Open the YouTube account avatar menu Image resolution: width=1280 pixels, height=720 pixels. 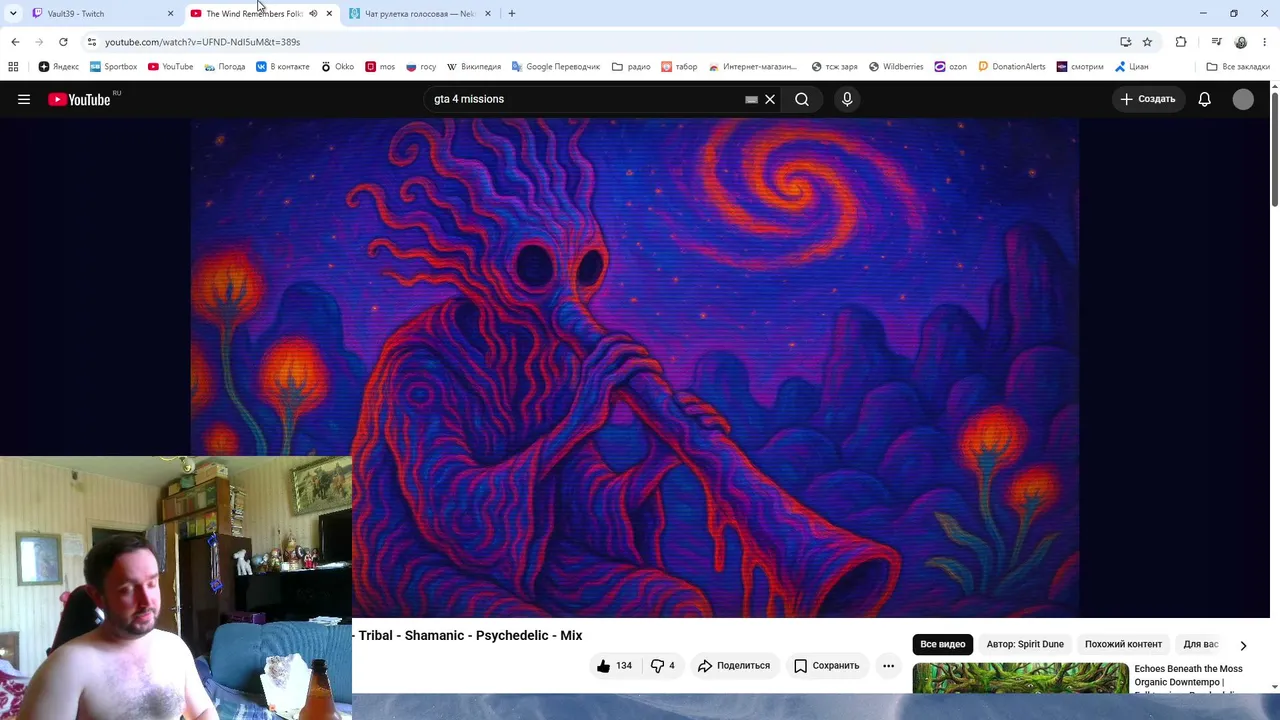click(x=1243, y=99)
